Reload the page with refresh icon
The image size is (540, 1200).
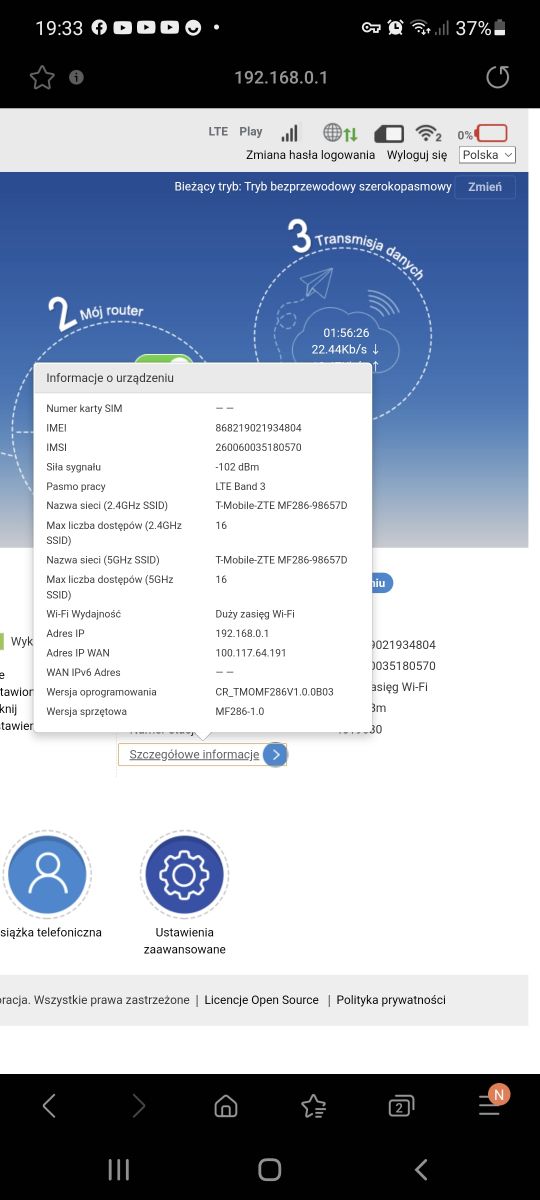[x=497, y=77]
